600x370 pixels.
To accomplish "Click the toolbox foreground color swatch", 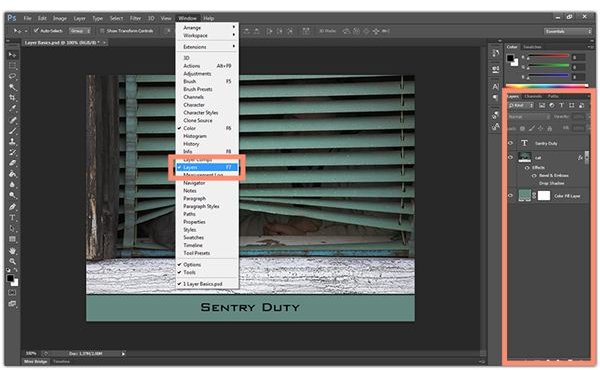I will (10, 279).
